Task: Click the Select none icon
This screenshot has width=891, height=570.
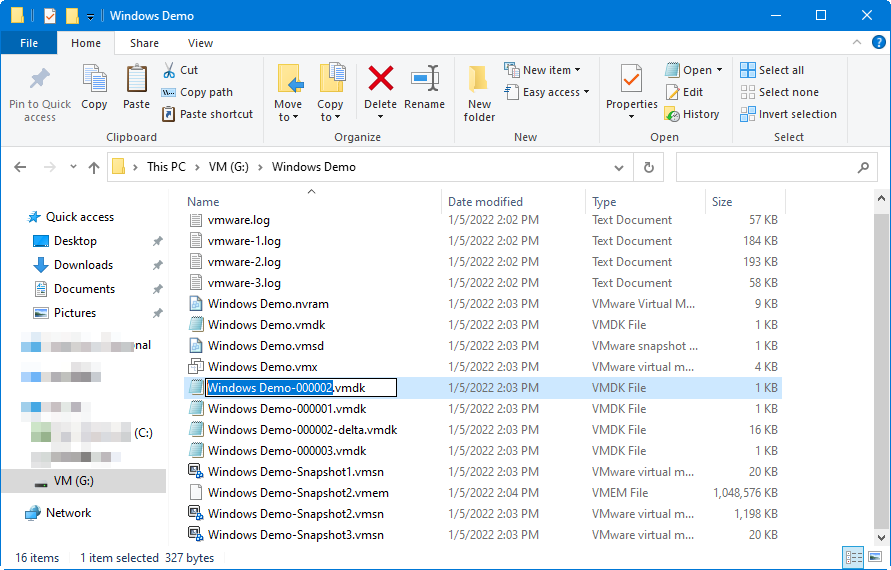Action: click(x=748, y=92)
